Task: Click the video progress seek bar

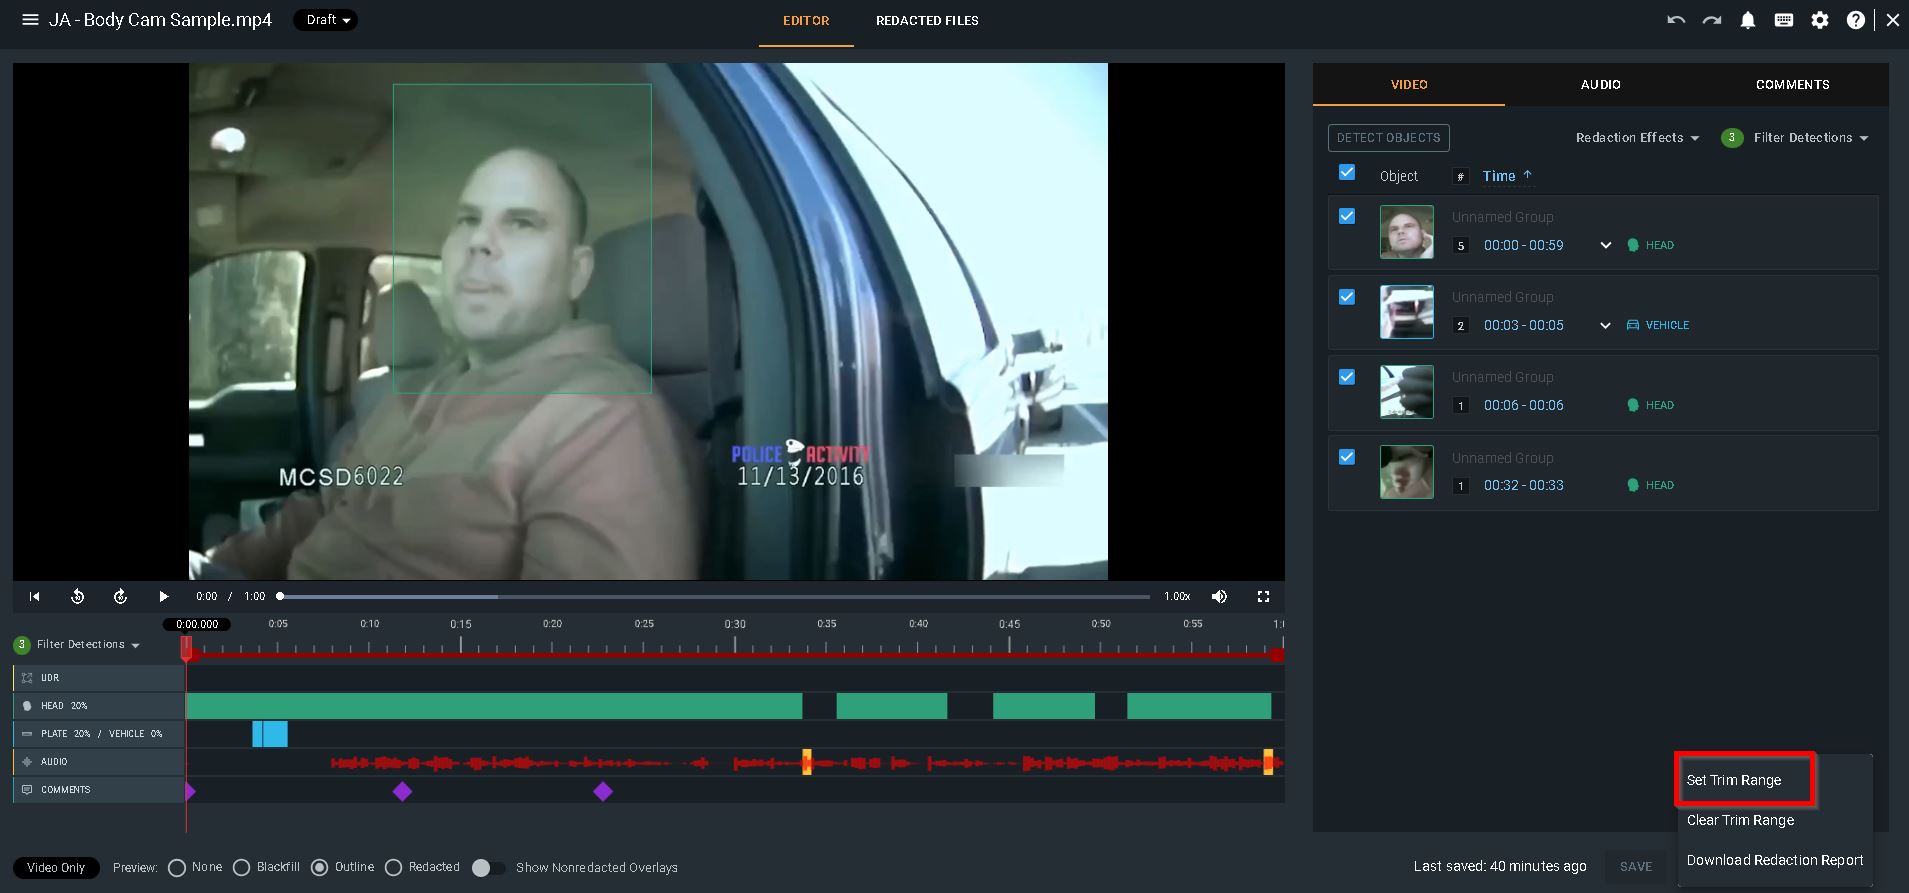Action: [714, 597]
